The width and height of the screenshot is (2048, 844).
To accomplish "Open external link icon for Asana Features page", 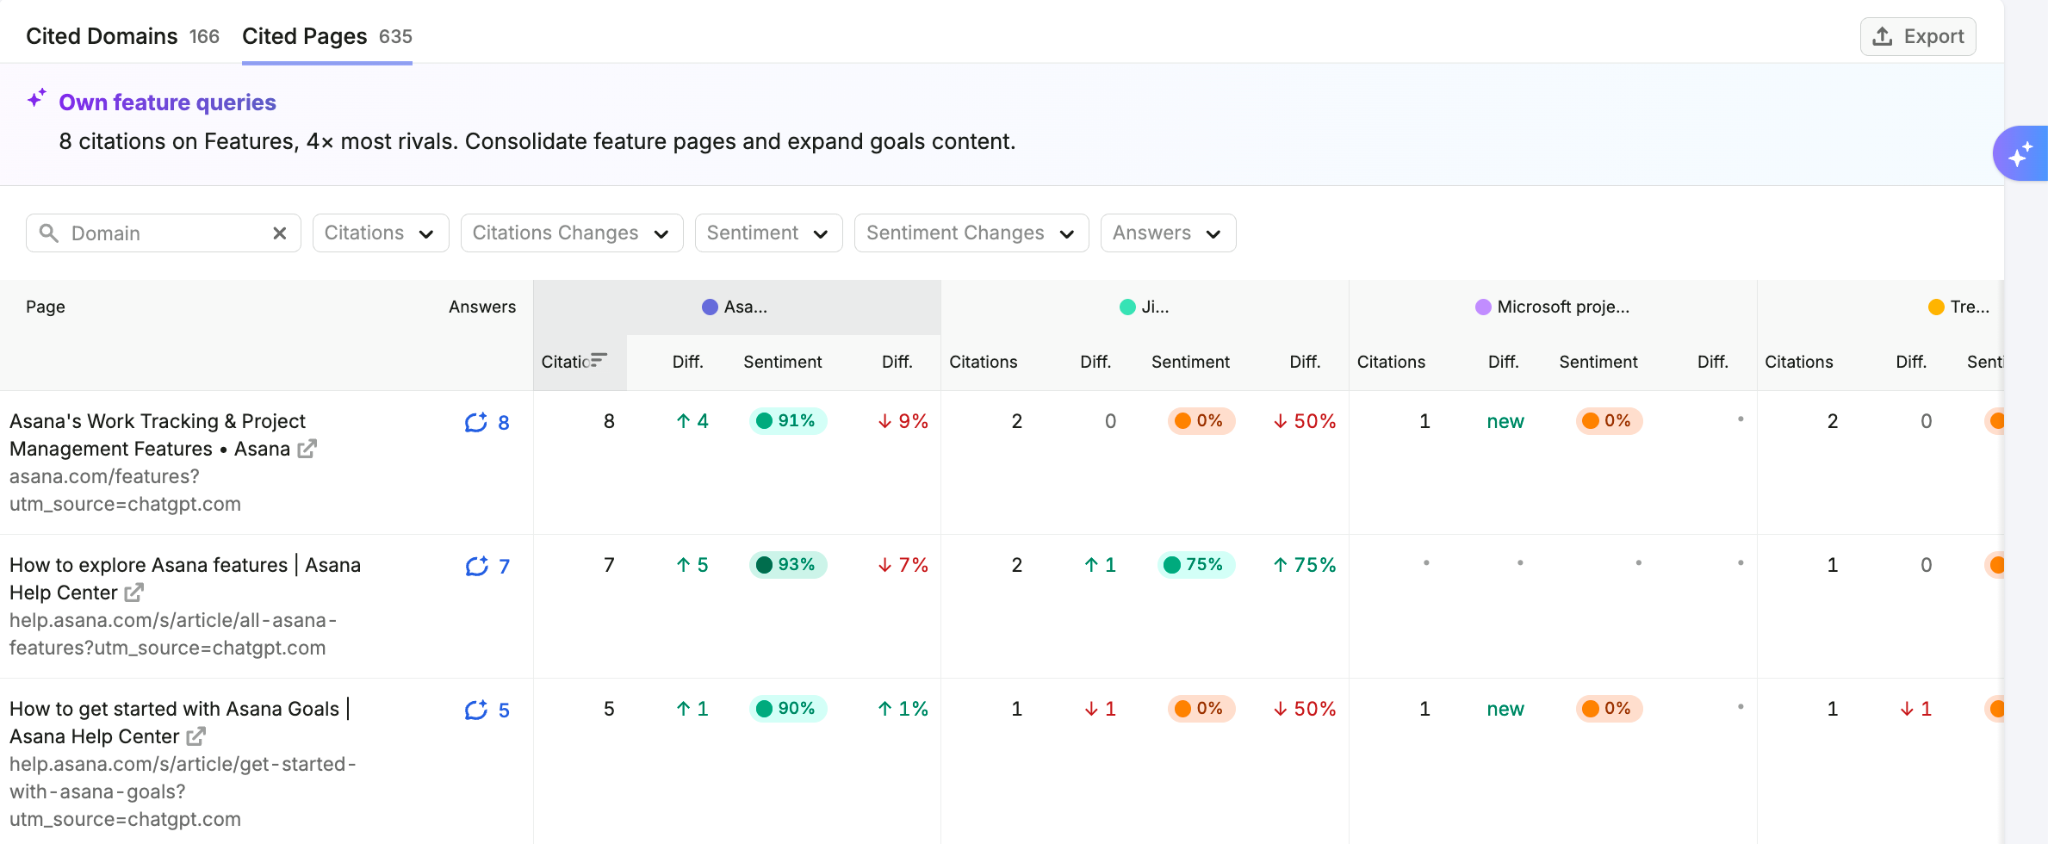I will 307,449.
